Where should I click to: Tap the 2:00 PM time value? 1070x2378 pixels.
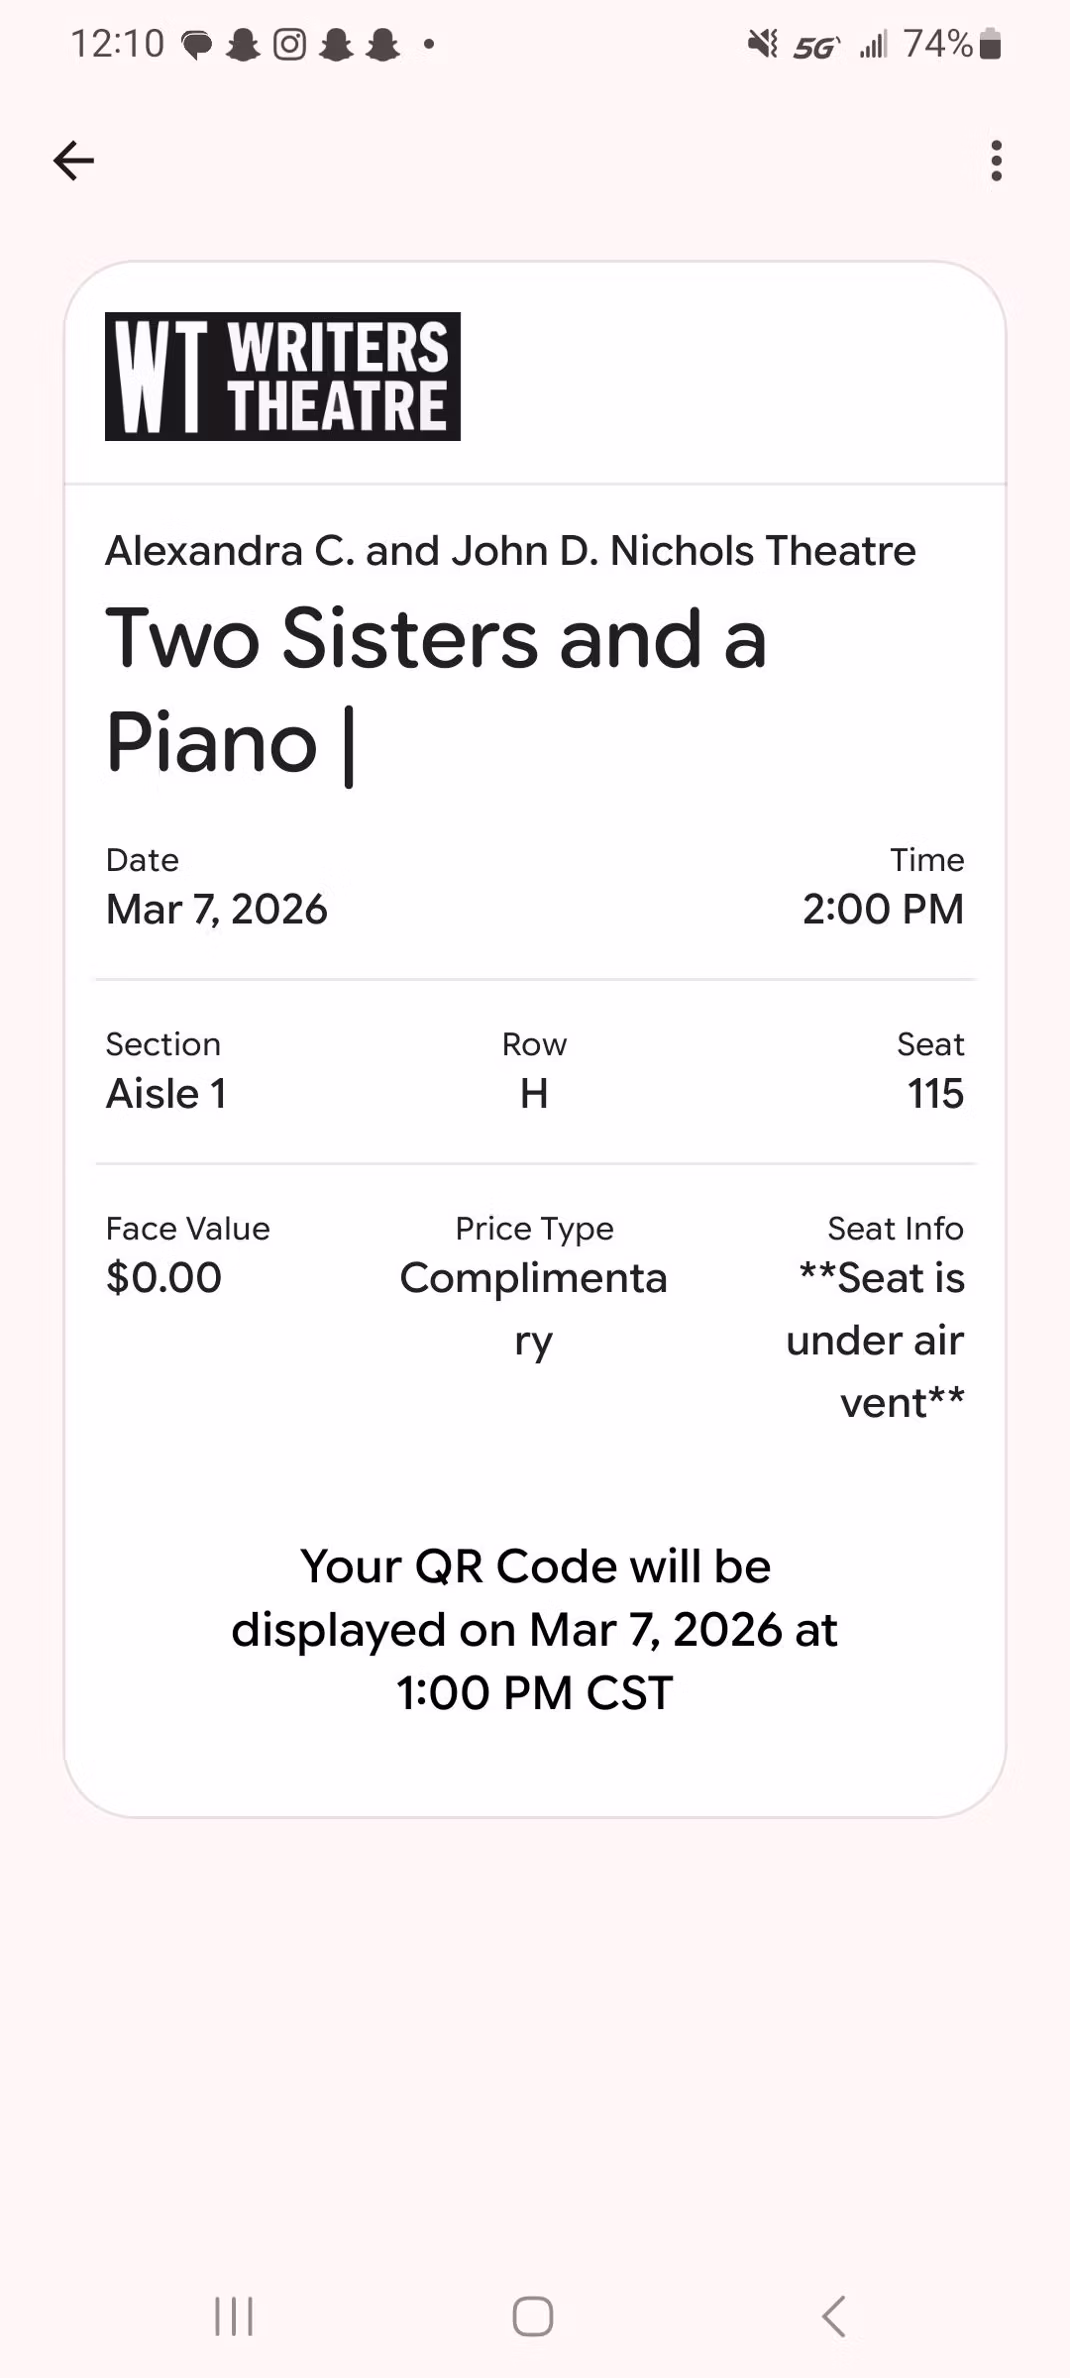tap(883, 909)
